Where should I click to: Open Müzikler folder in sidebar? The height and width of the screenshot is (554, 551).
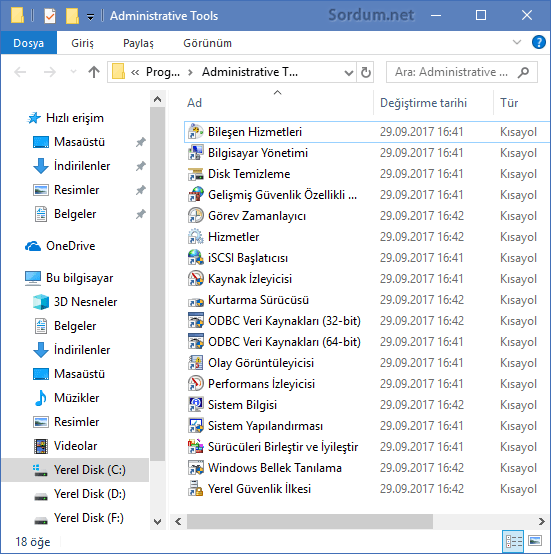click(x=66, y=398)
